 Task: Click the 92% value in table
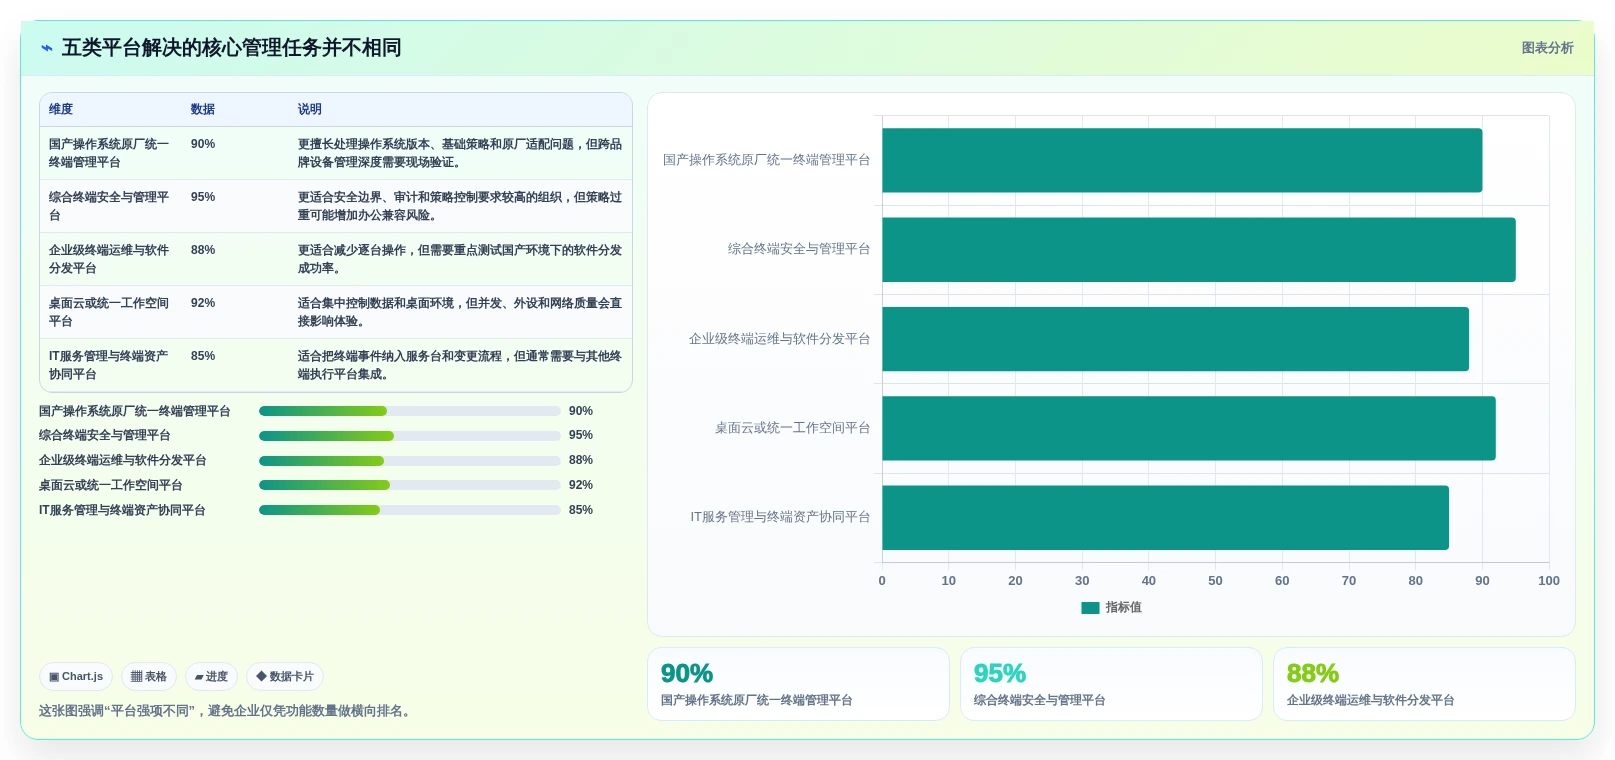click(203, 303)
